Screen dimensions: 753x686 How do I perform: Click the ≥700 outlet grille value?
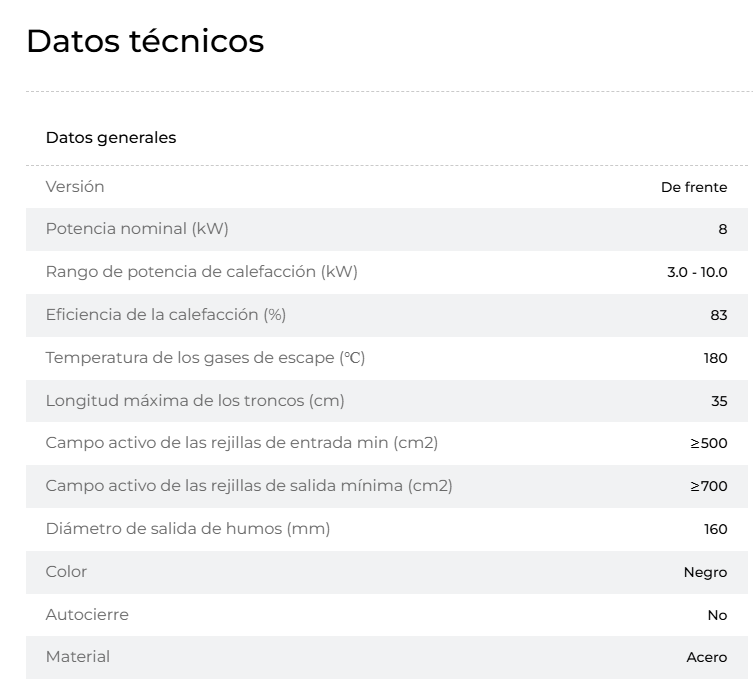click(x=709, y=486)
